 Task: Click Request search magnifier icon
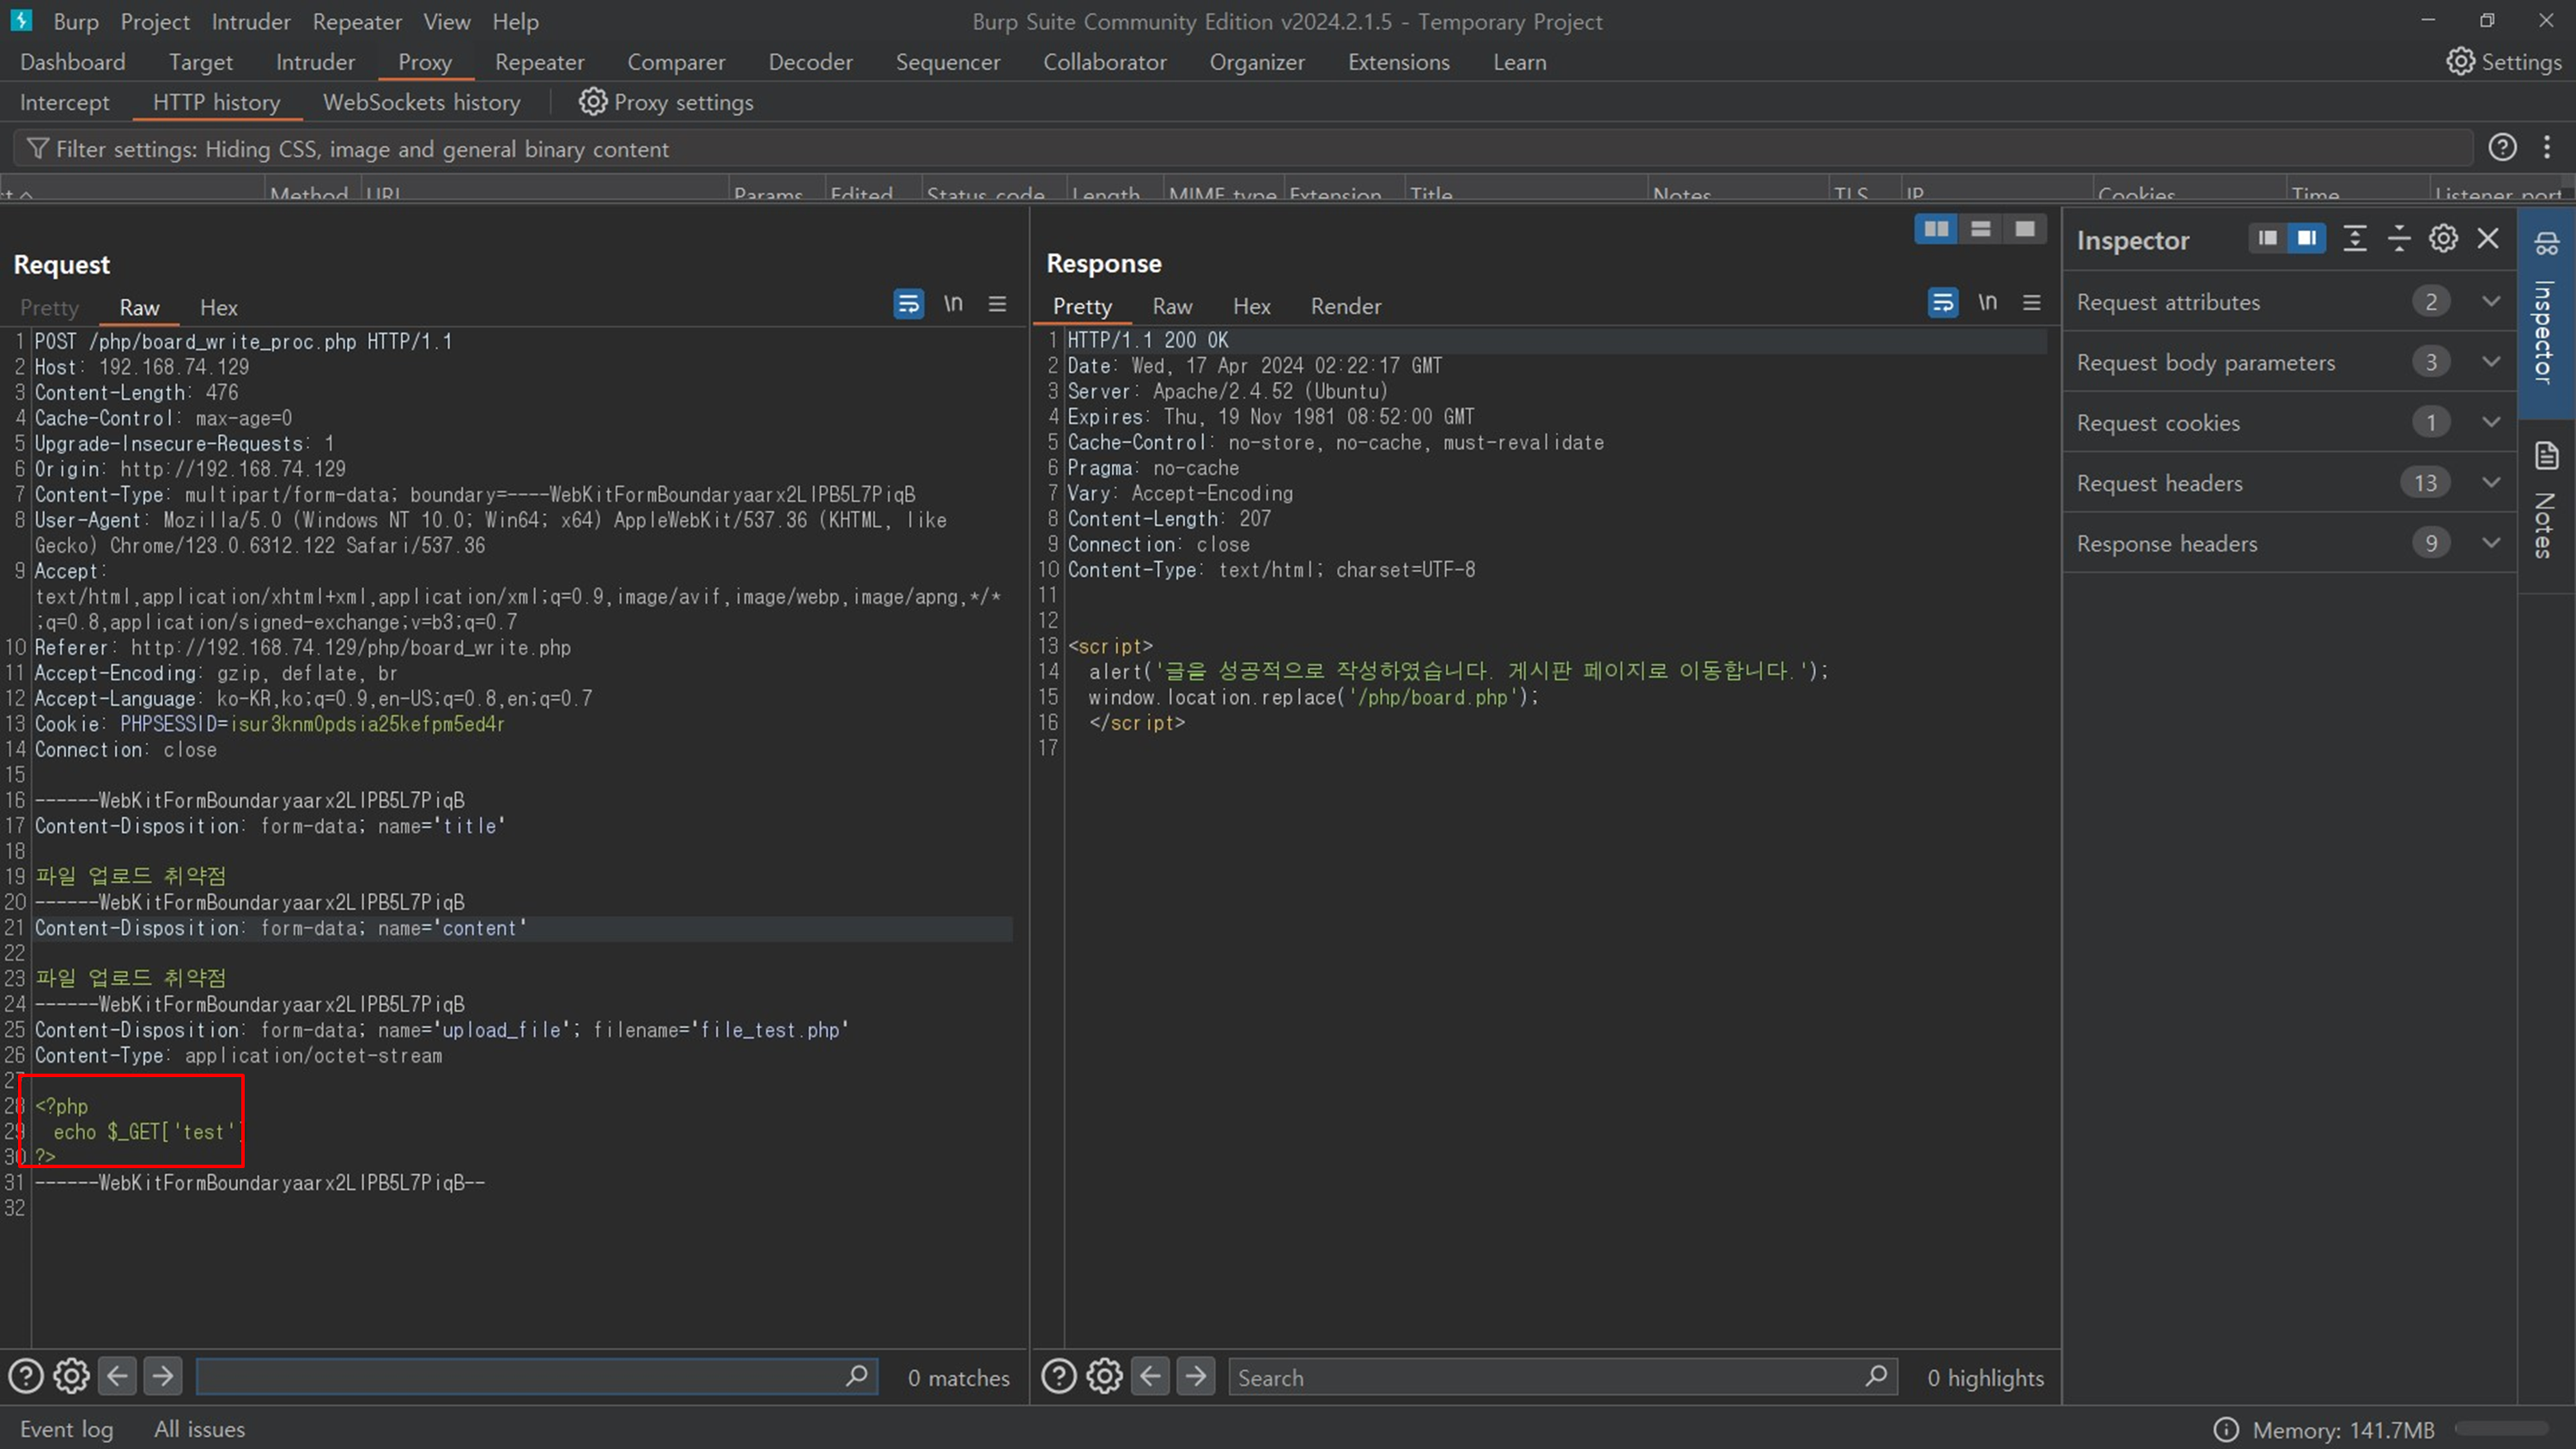coord(856,1377)
